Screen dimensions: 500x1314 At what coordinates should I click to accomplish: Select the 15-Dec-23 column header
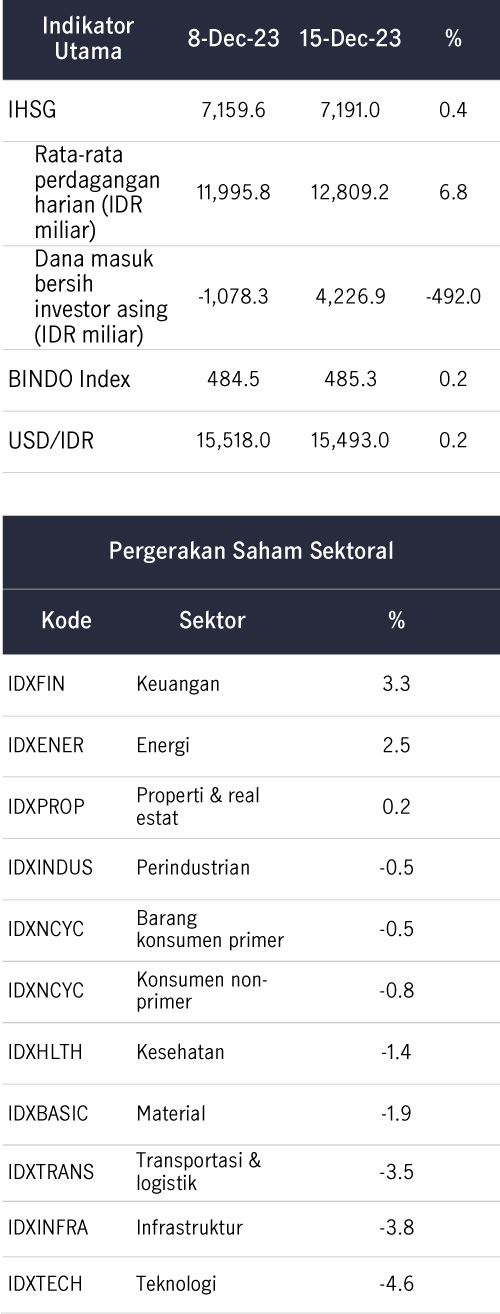(350, 39)
